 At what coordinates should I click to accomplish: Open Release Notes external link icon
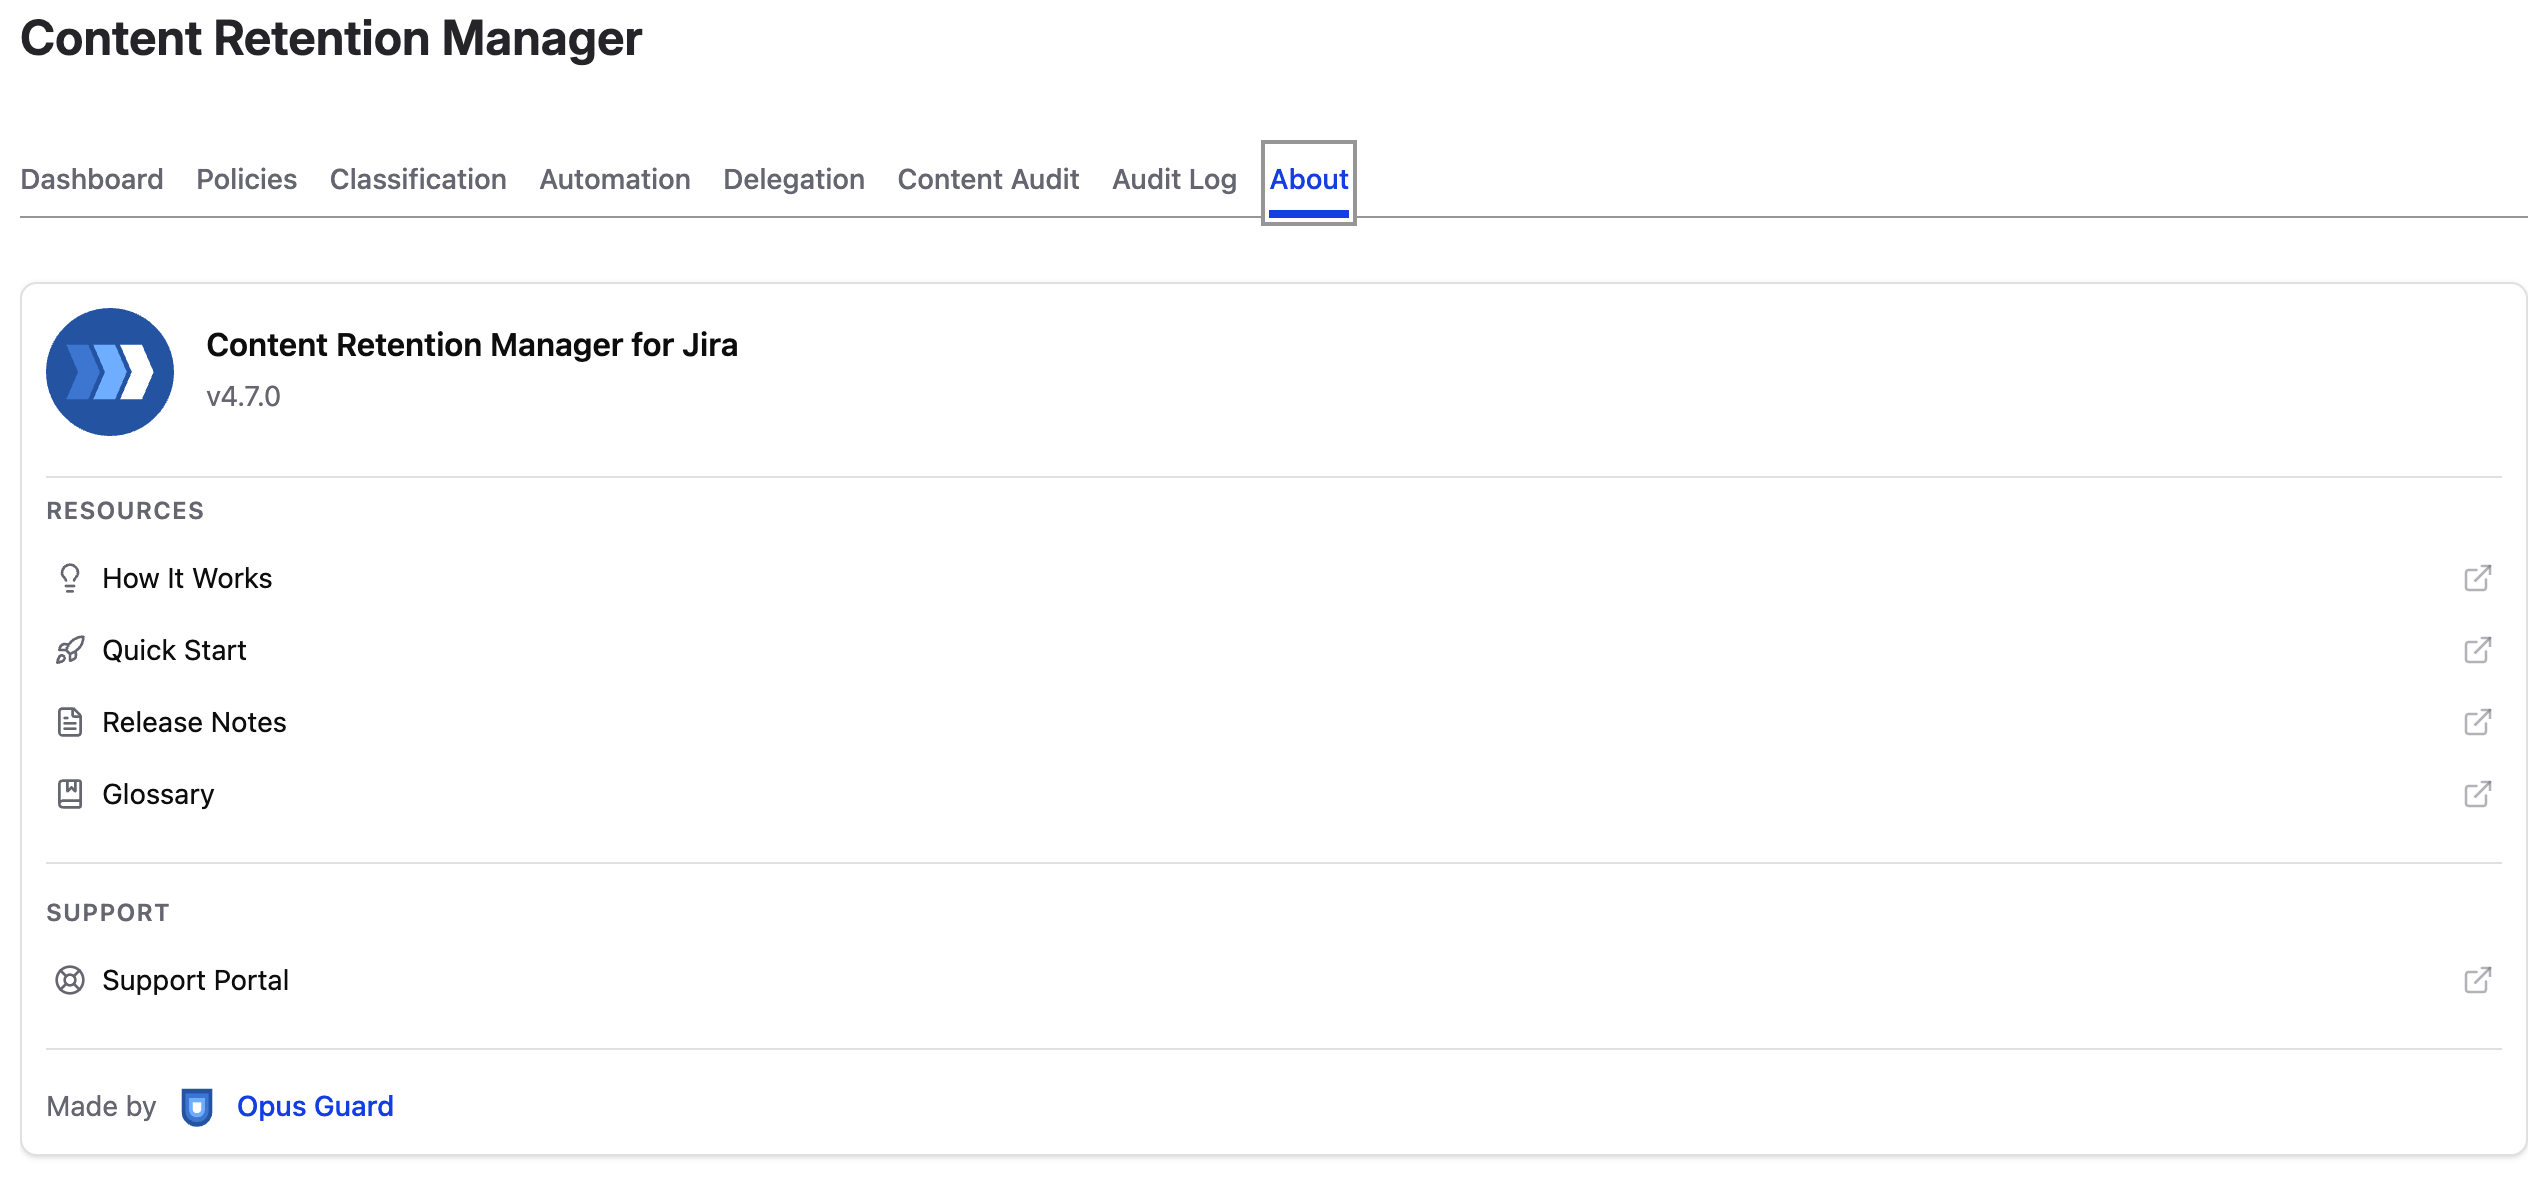pyautogui.click(x=2477, y=722)
